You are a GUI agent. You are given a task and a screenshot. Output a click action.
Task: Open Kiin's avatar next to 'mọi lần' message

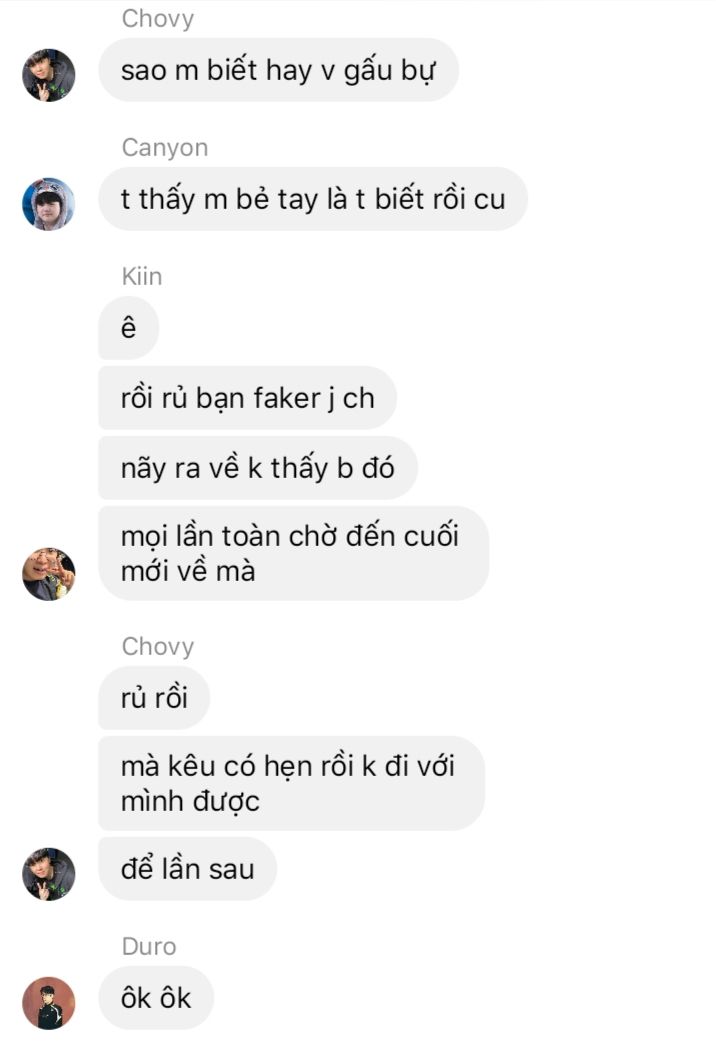(x=48, y=574)
